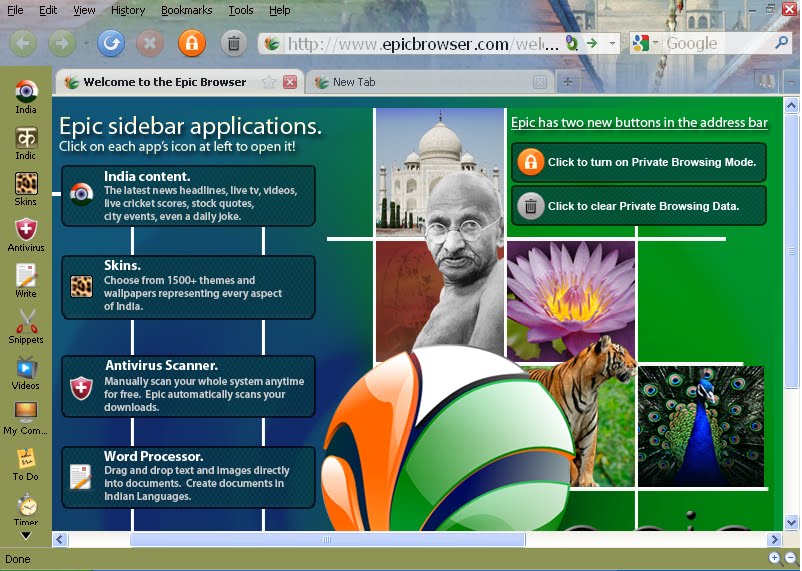Go back using the back arrow
This screenshot has height=571, width=802.
23,43
